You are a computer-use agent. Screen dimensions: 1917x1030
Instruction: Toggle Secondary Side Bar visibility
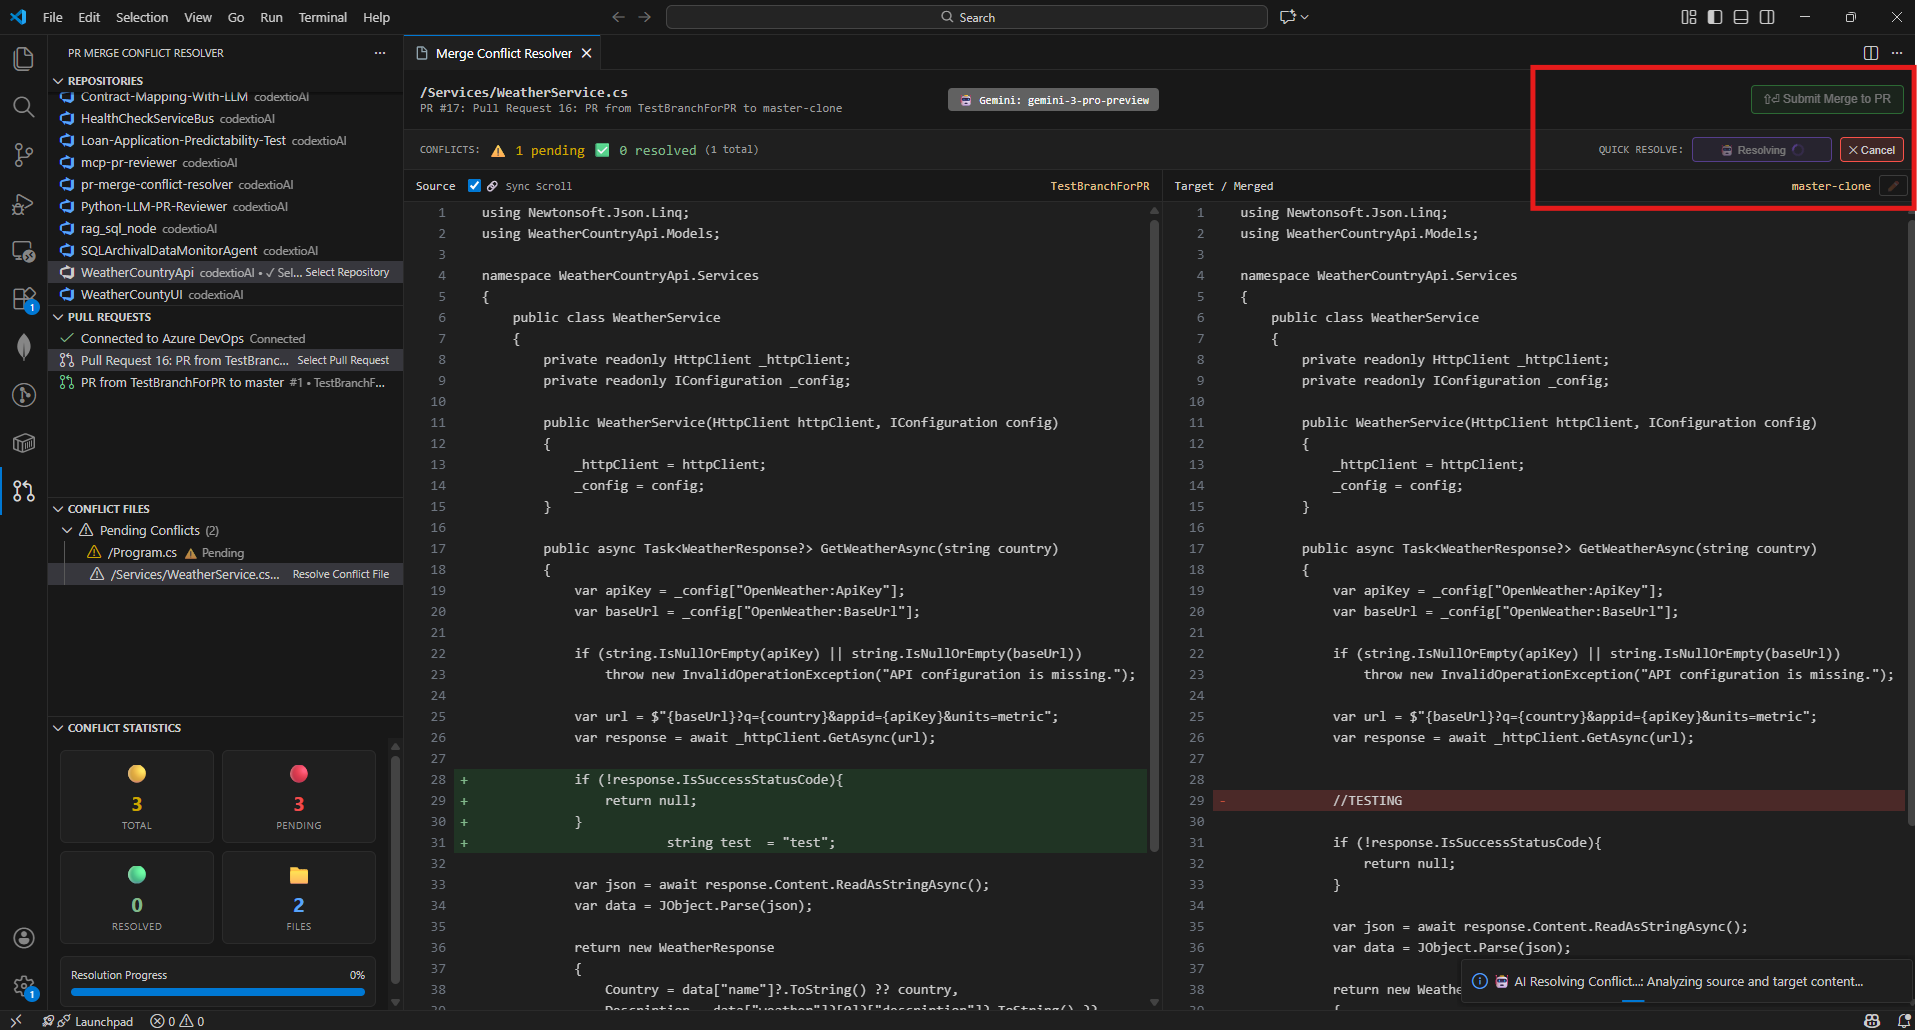[1767, 17]
